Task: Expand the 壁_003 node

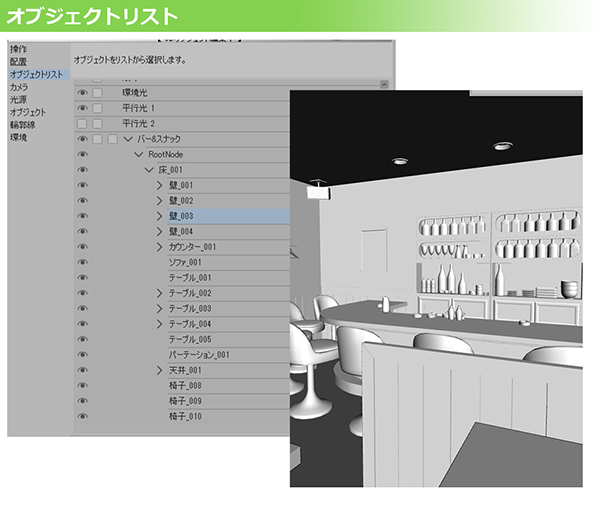Action: click(160, 216)
